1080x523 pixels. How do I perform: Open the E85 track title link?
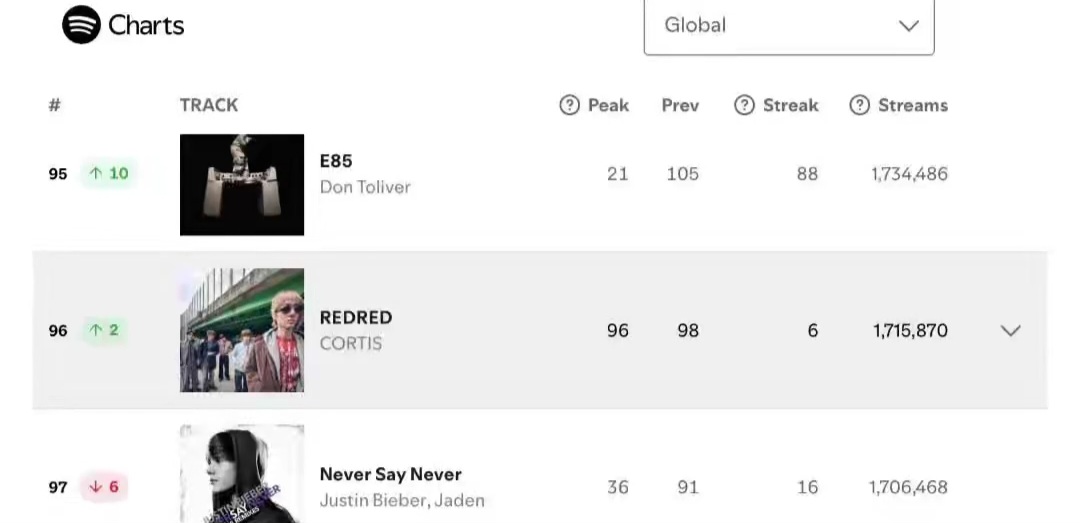tap(336, 161)
